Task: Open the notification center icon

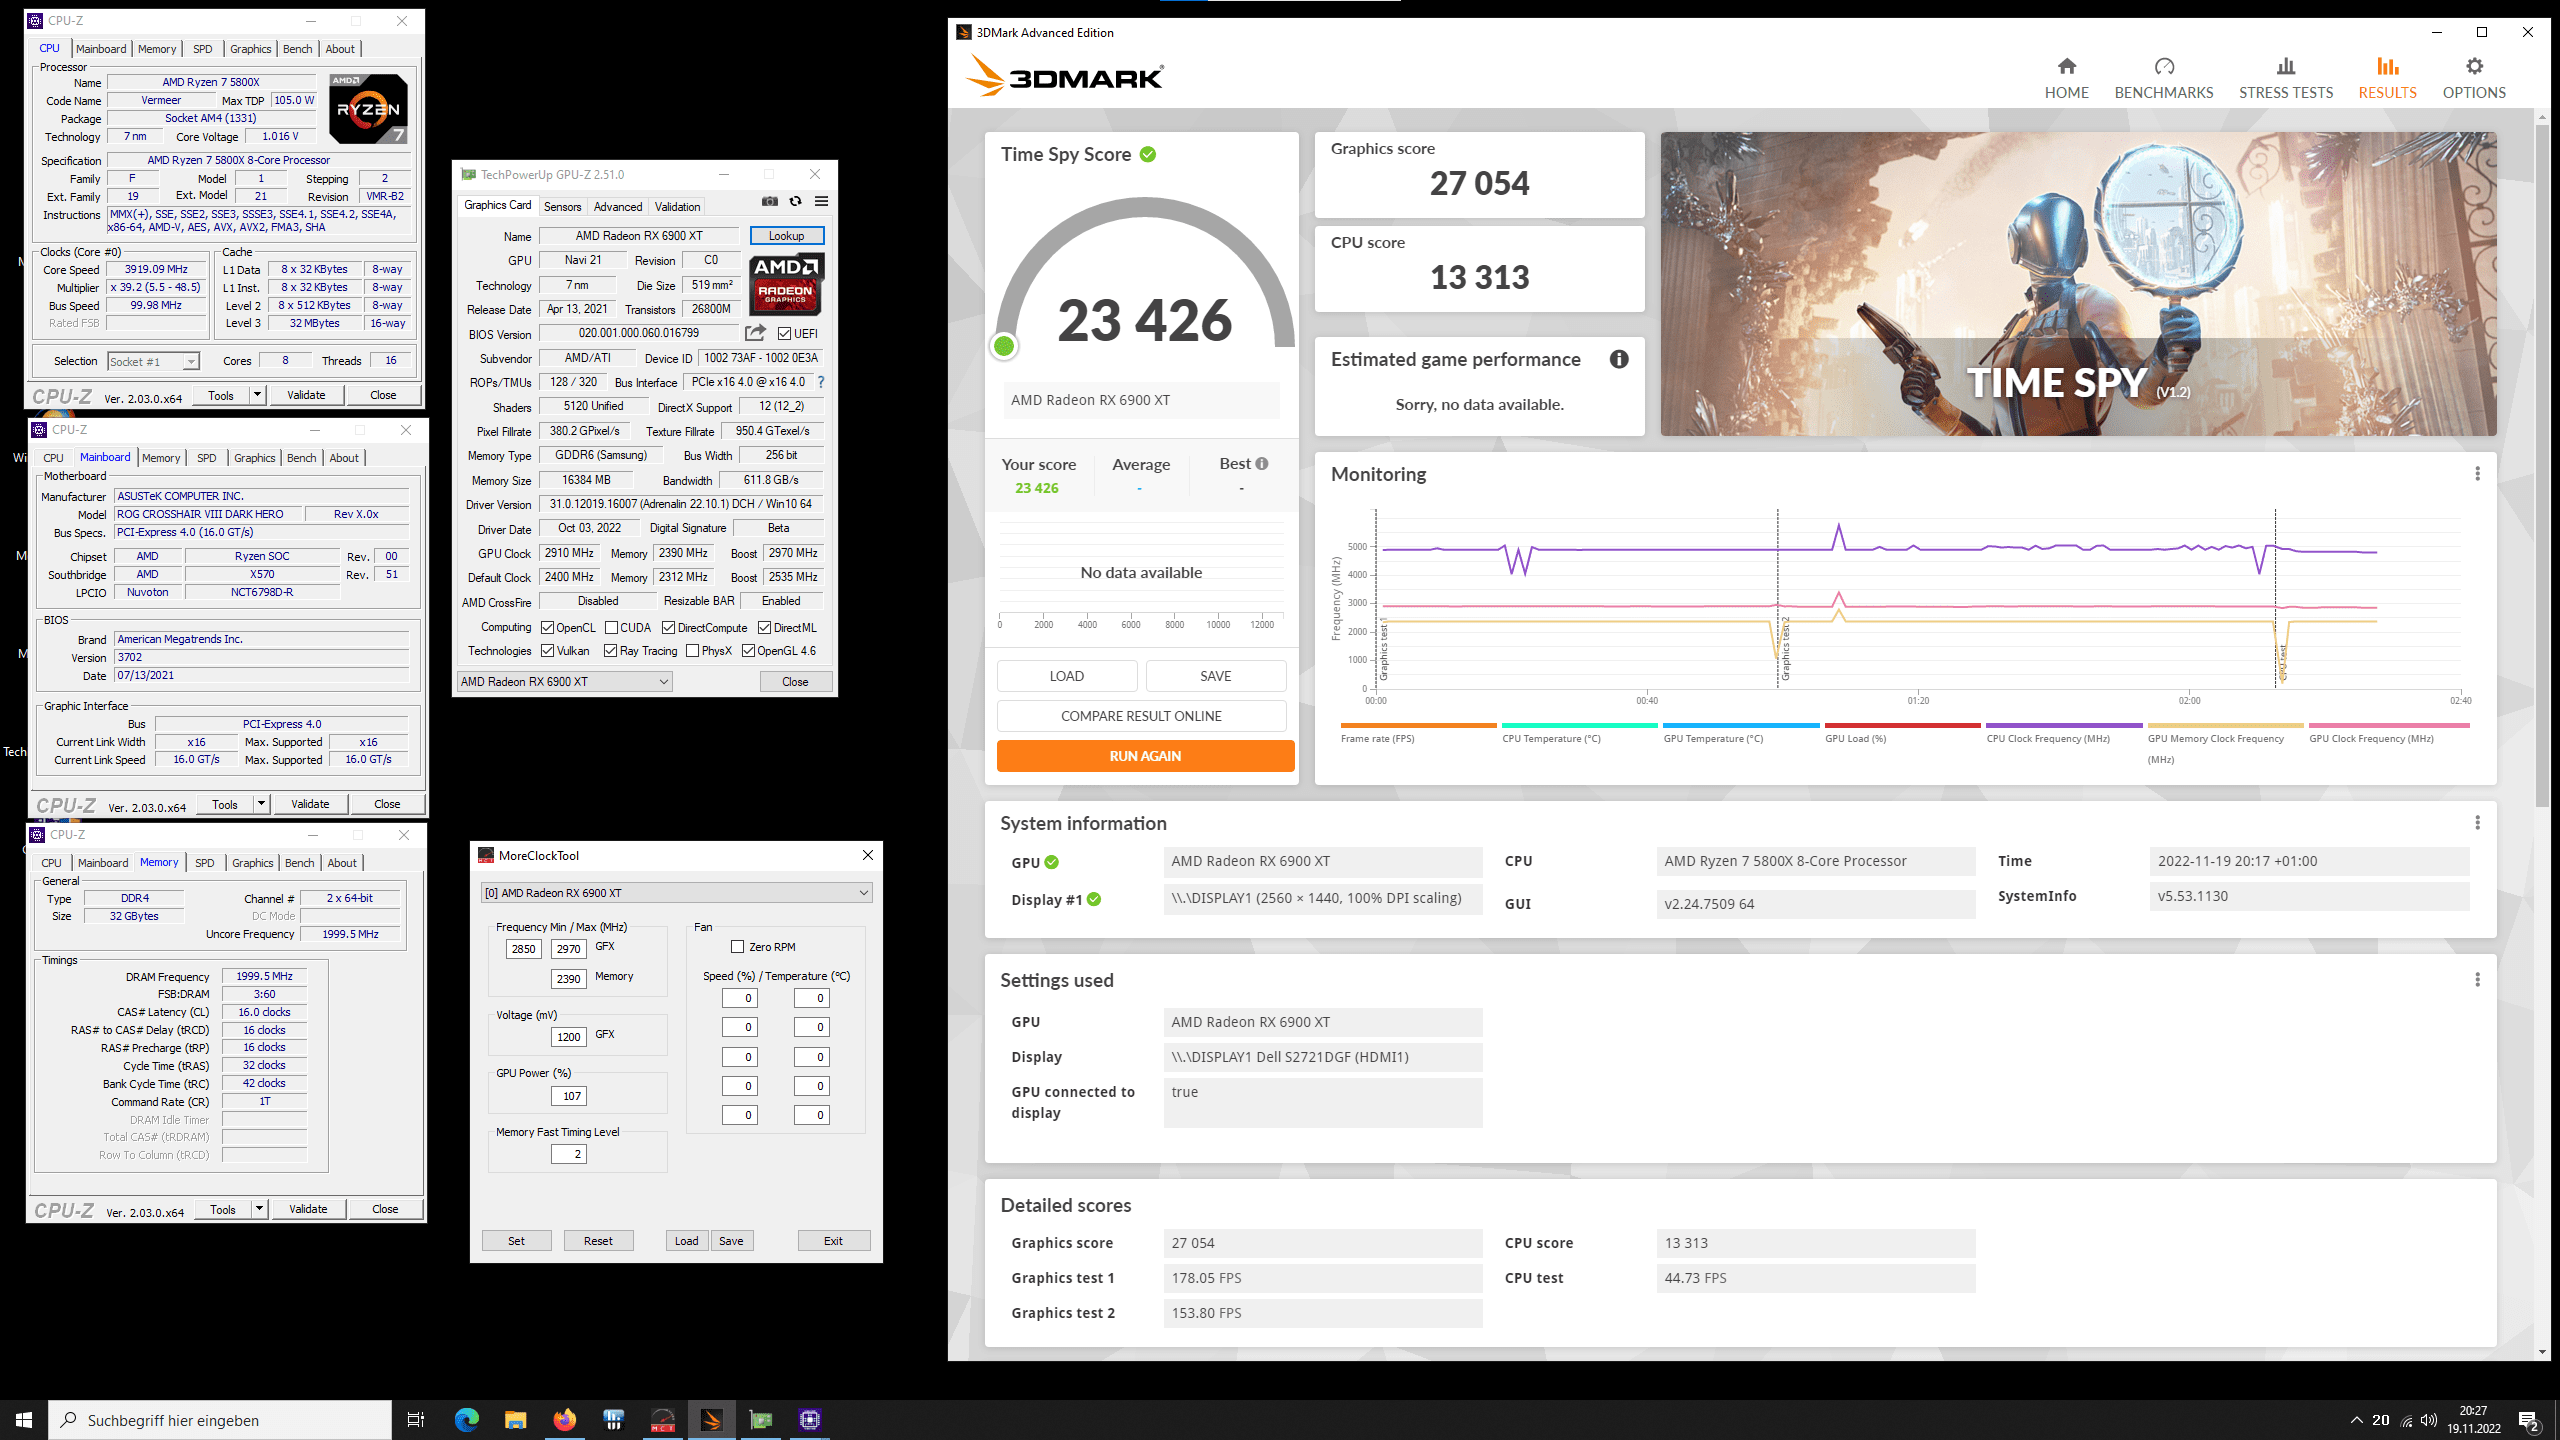Action: pos(2529,1420)
